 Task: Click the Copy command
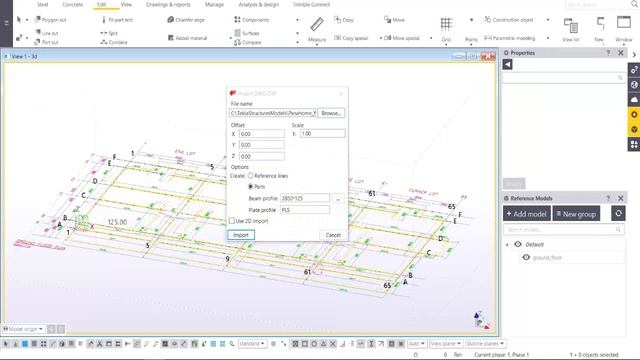click(x=344, y=20)
